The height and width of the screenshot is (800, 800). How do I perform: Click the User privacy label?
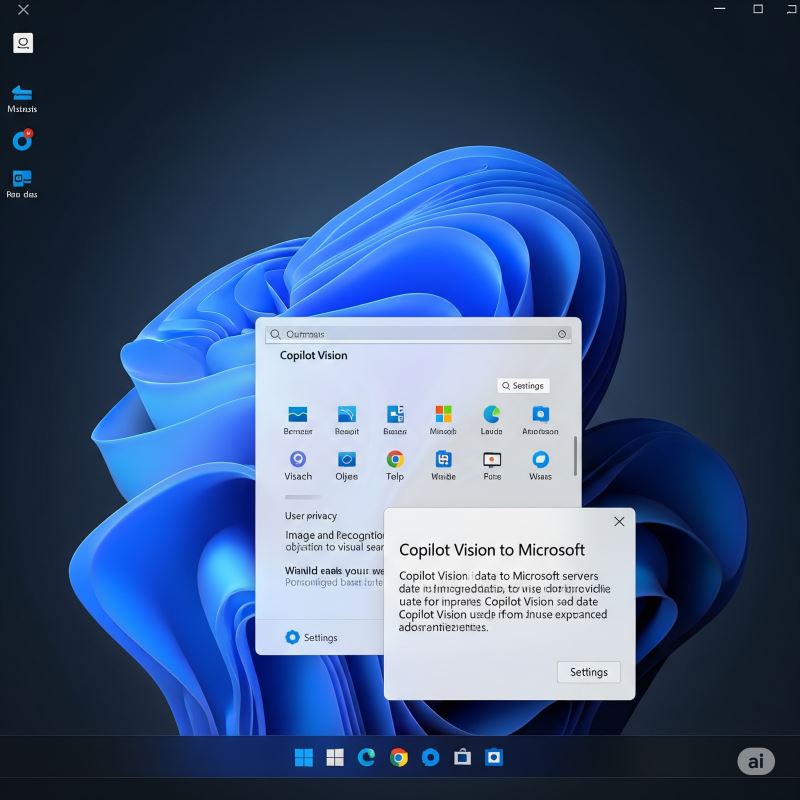[311, 516]
